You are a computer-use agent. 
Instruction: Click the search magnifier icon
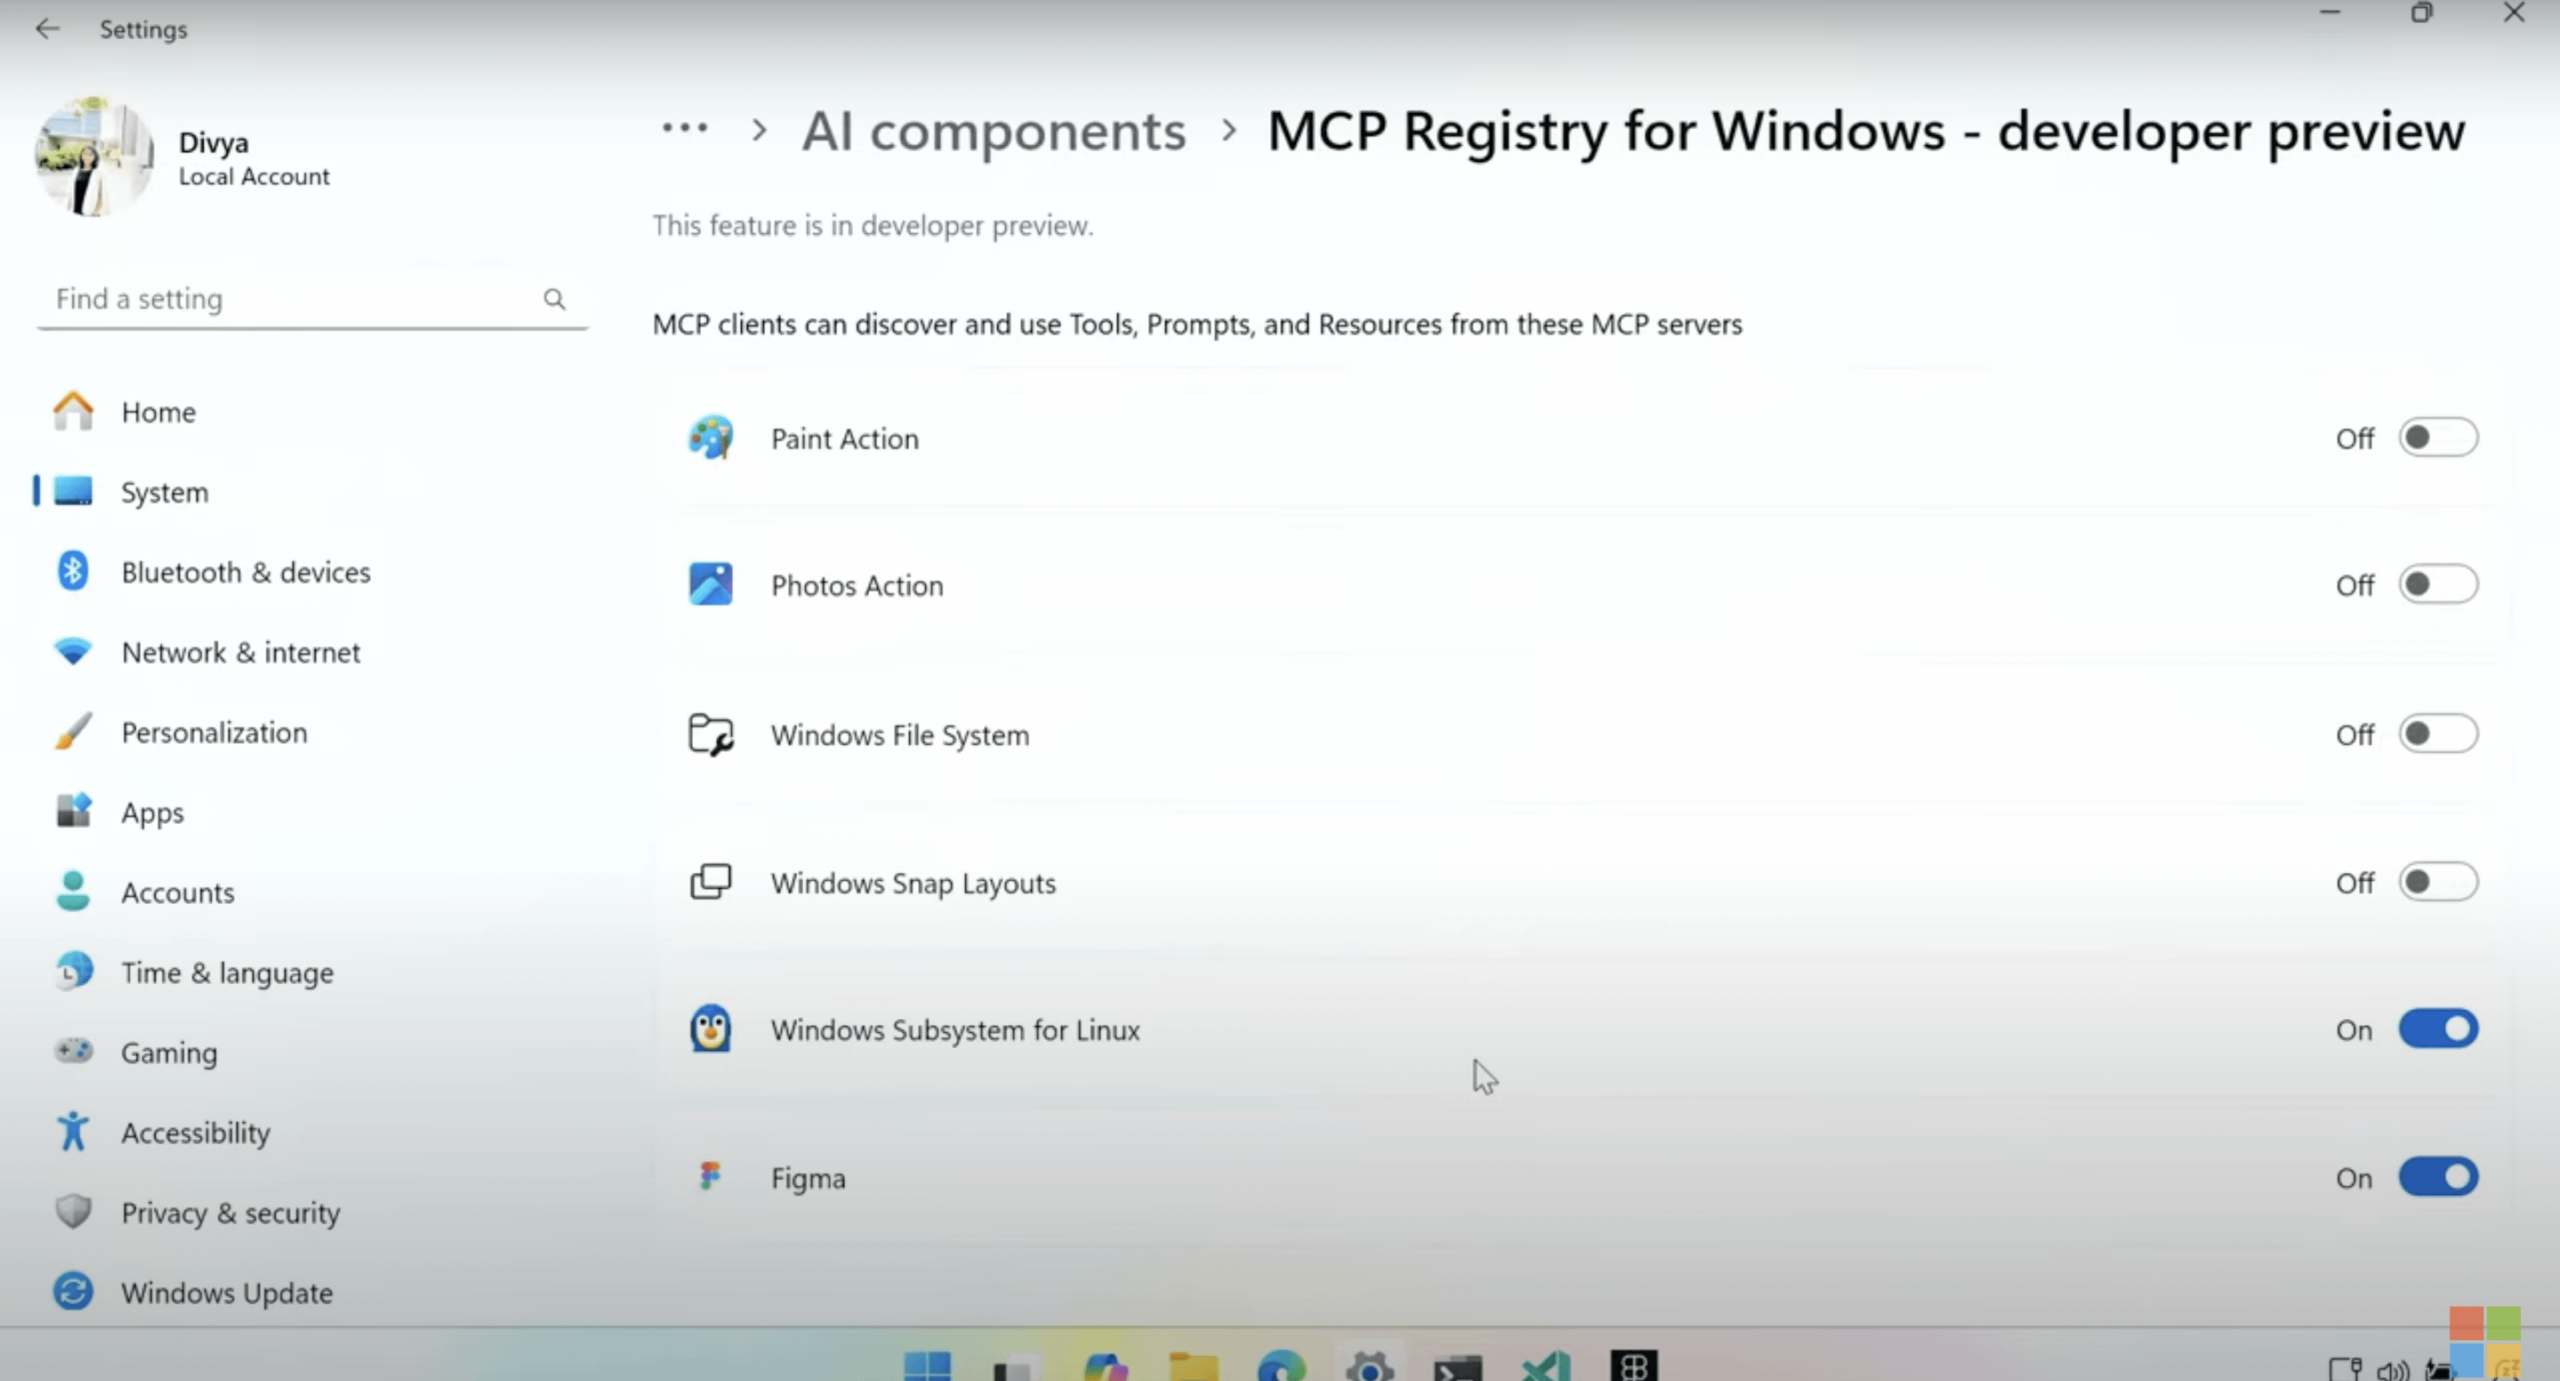[x=554, y=299]
